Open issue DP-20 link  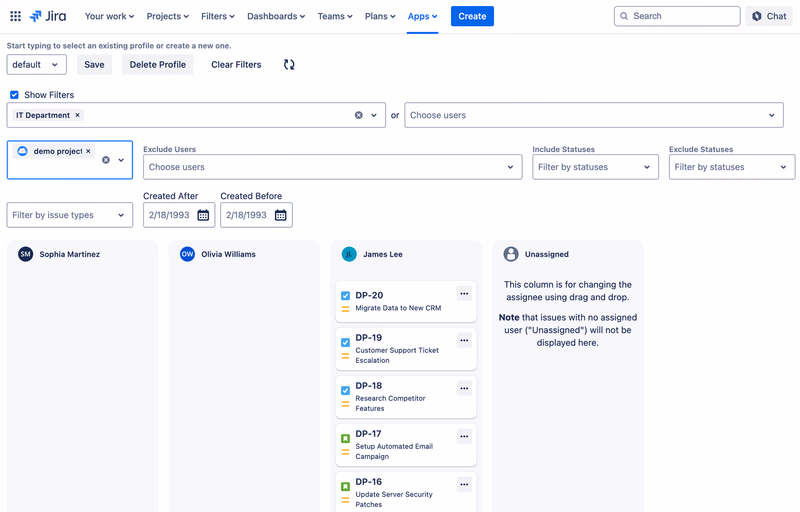[369, 295]
